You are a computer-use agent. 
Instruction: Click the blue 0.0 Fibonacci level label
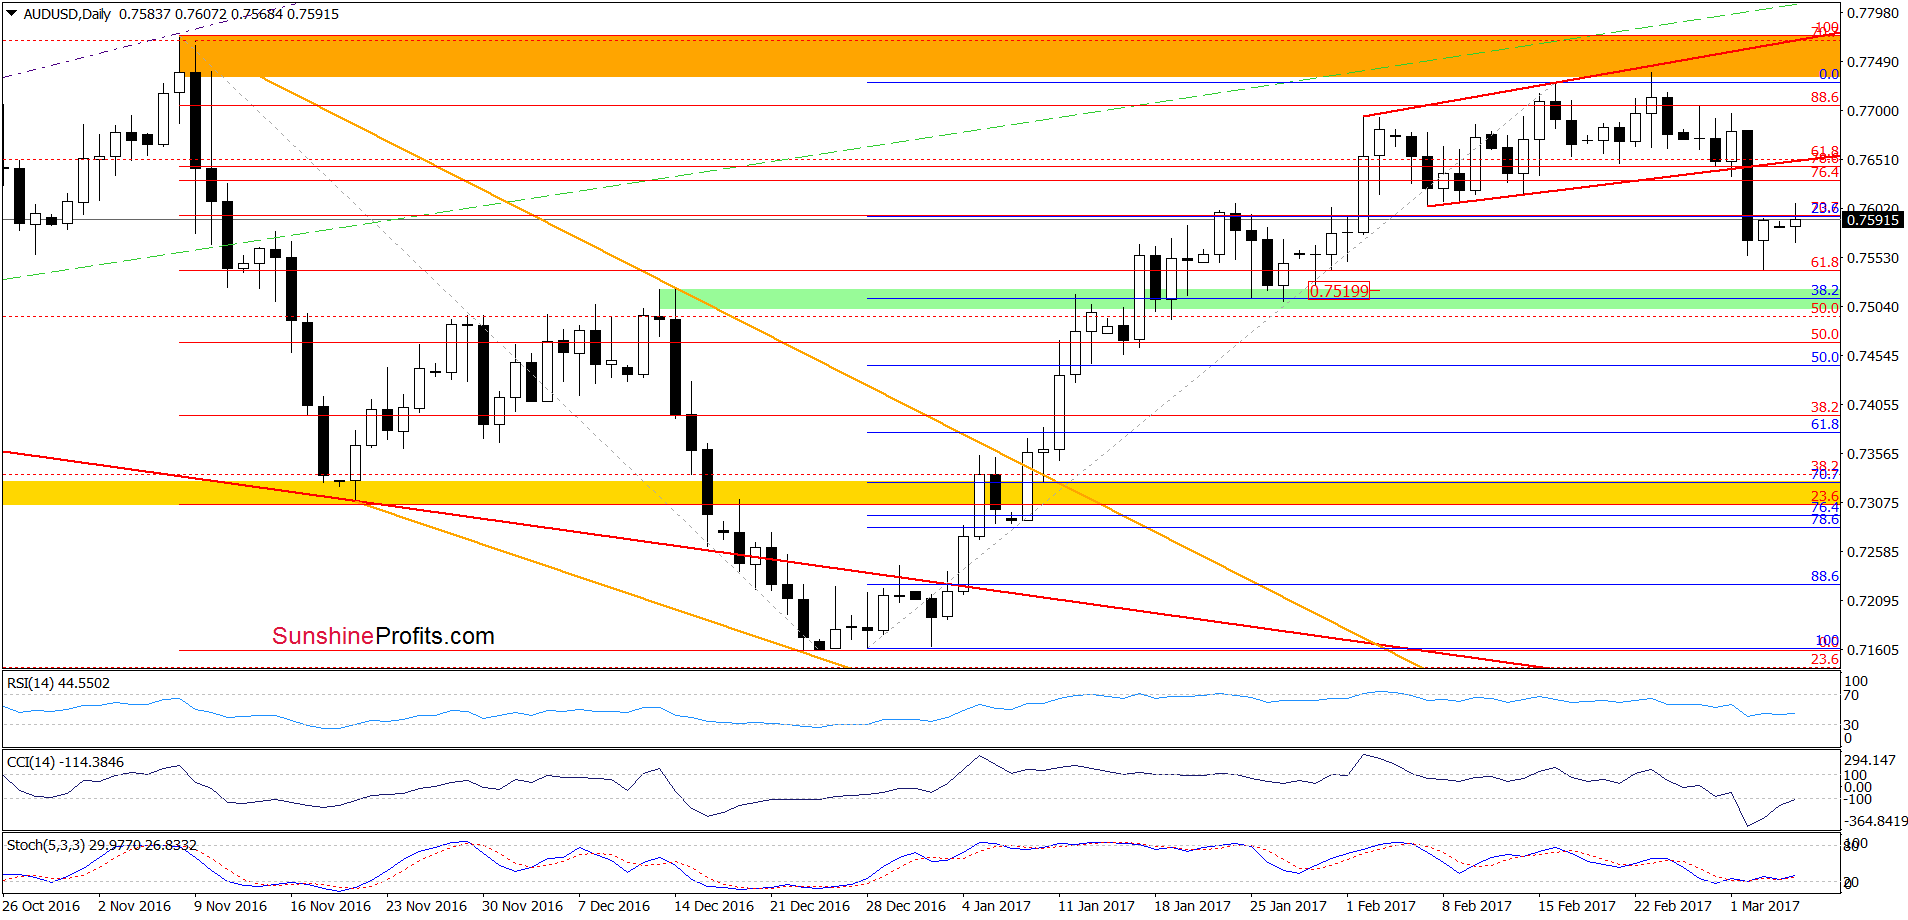[1828, 74]
